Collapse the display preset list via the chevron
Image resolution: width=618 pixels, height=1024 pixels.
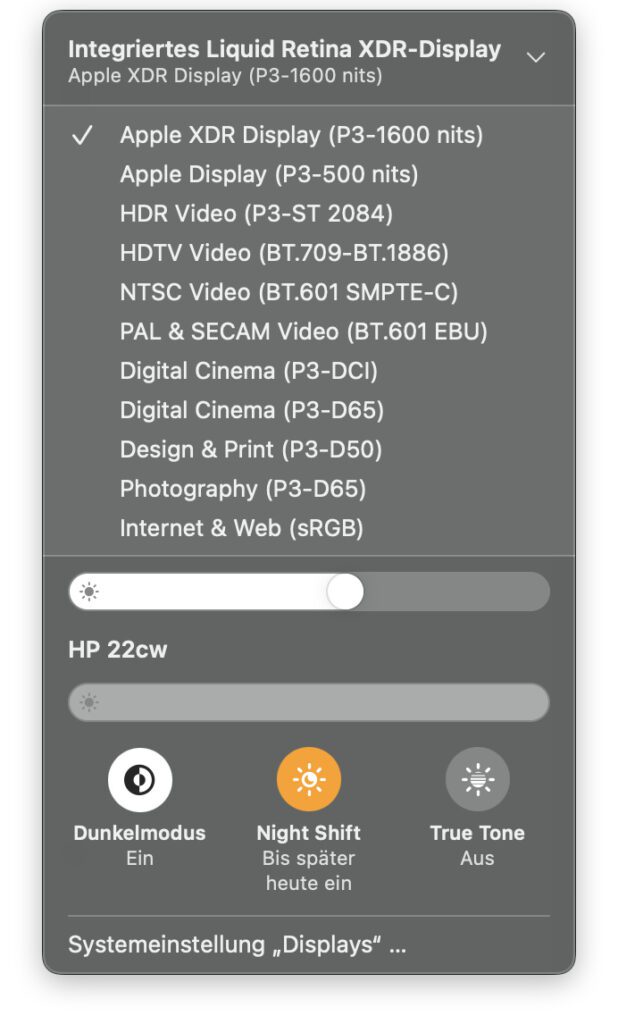(537, 58)
